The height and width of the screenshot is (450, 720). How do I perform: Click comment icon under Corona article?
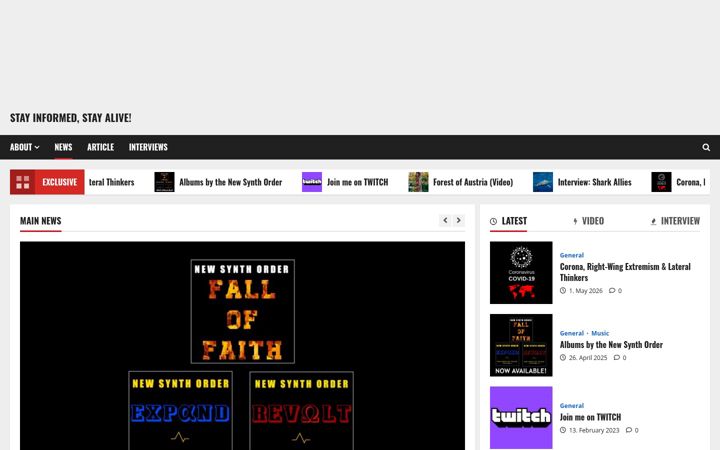(x=612, y=291)
